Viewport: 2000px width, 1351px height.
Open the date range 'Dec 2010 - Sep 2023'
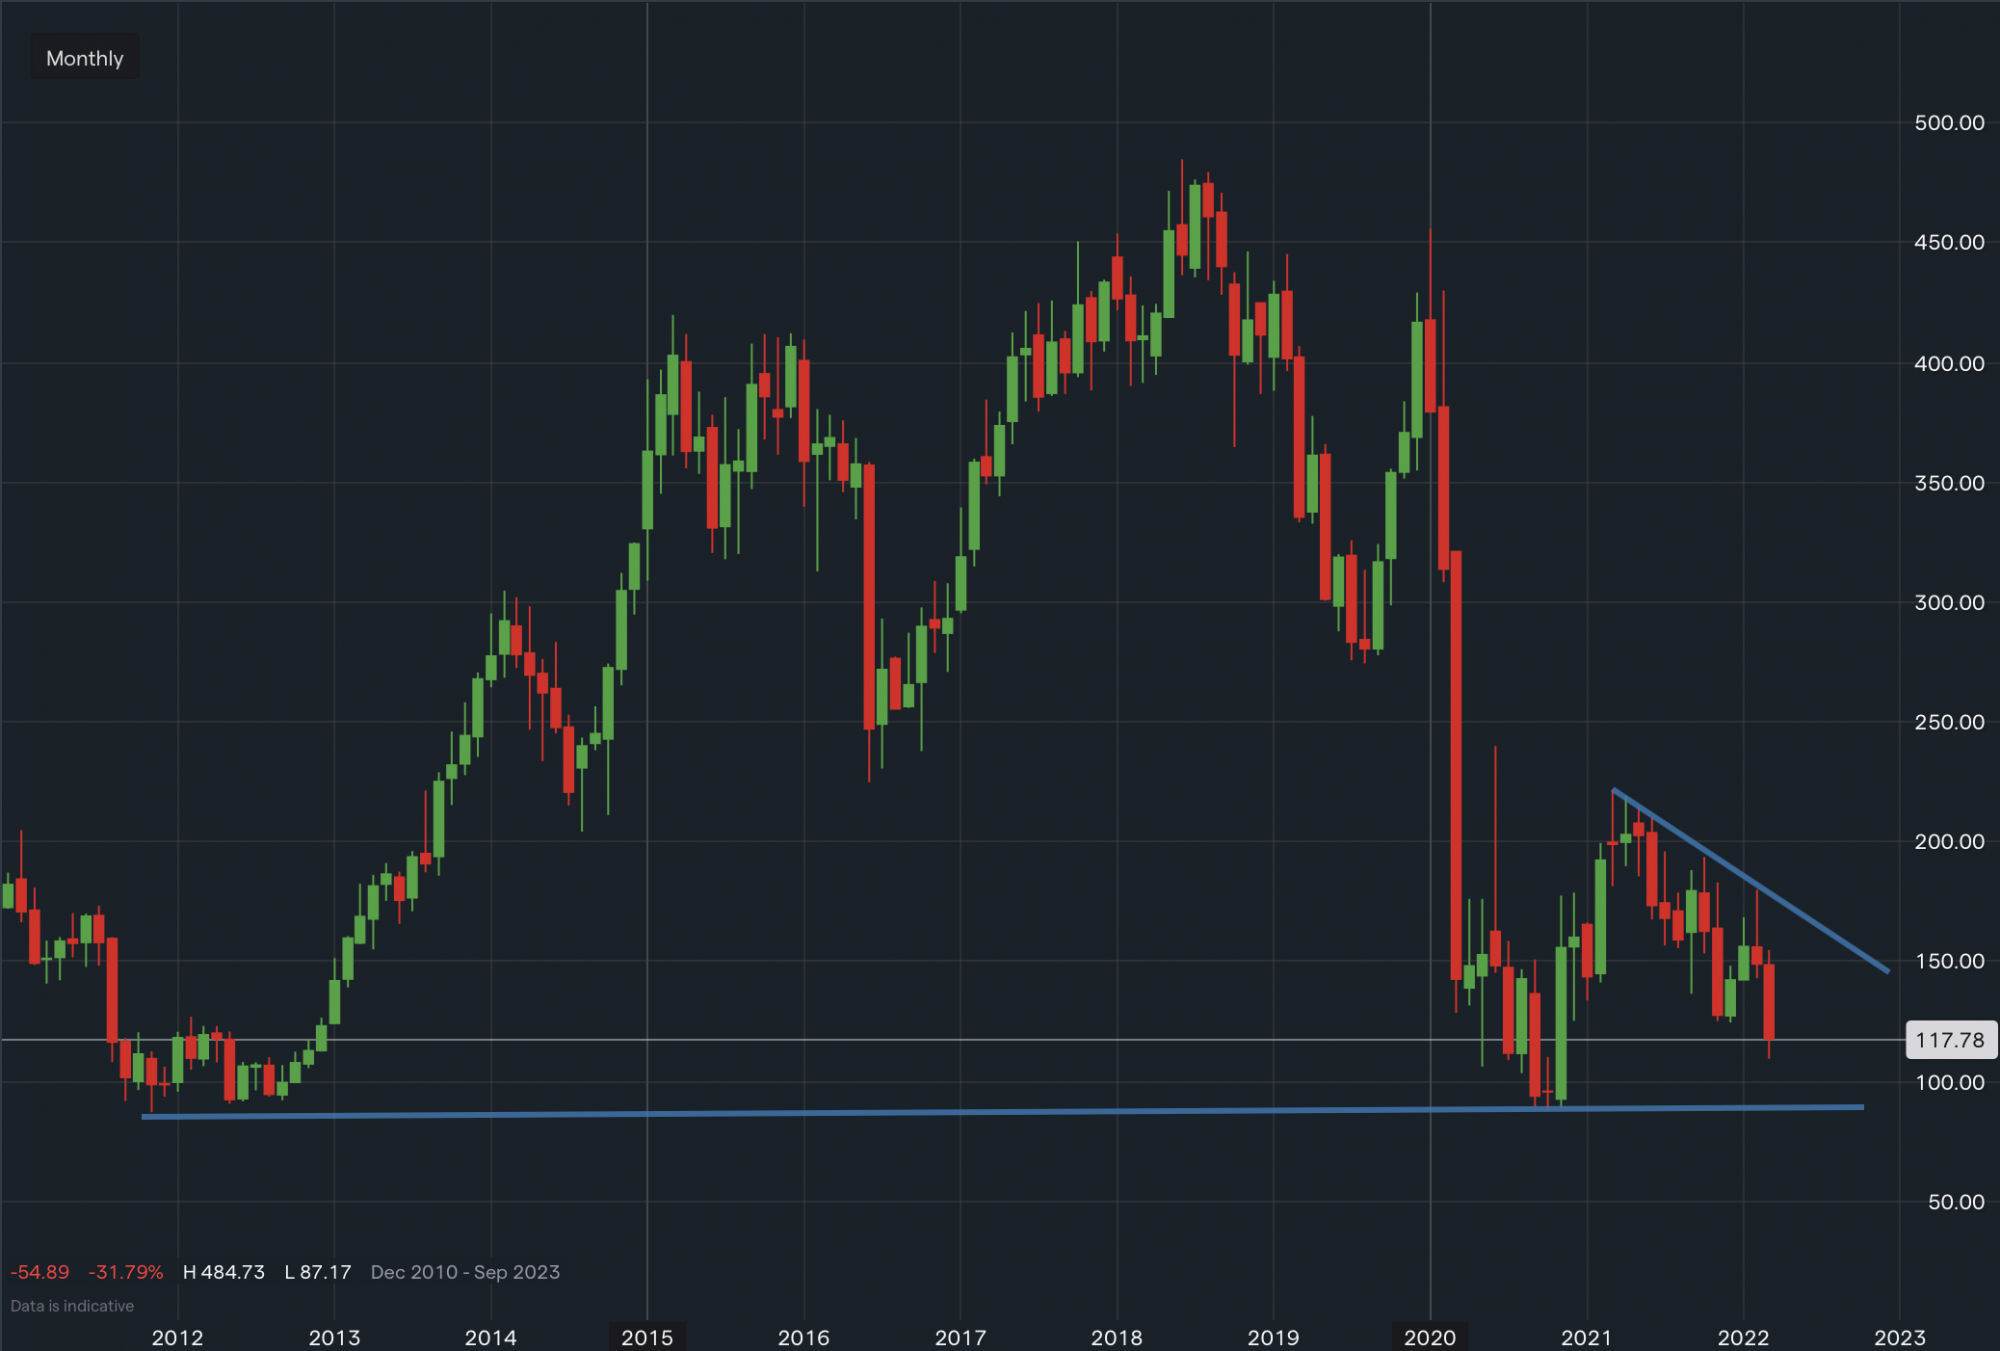coord(465,1272)
